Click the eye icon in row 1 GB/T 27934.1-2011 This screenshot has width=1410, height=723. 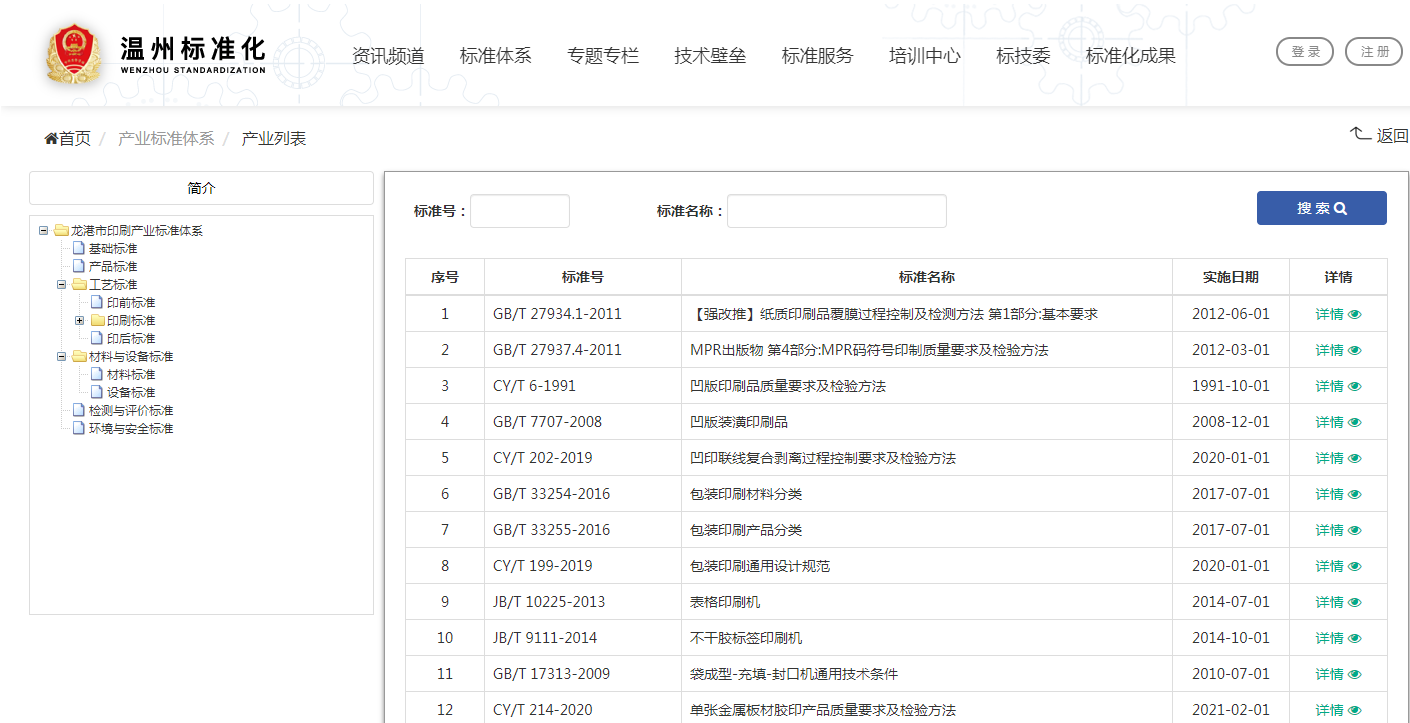(x=1355, y=314)
